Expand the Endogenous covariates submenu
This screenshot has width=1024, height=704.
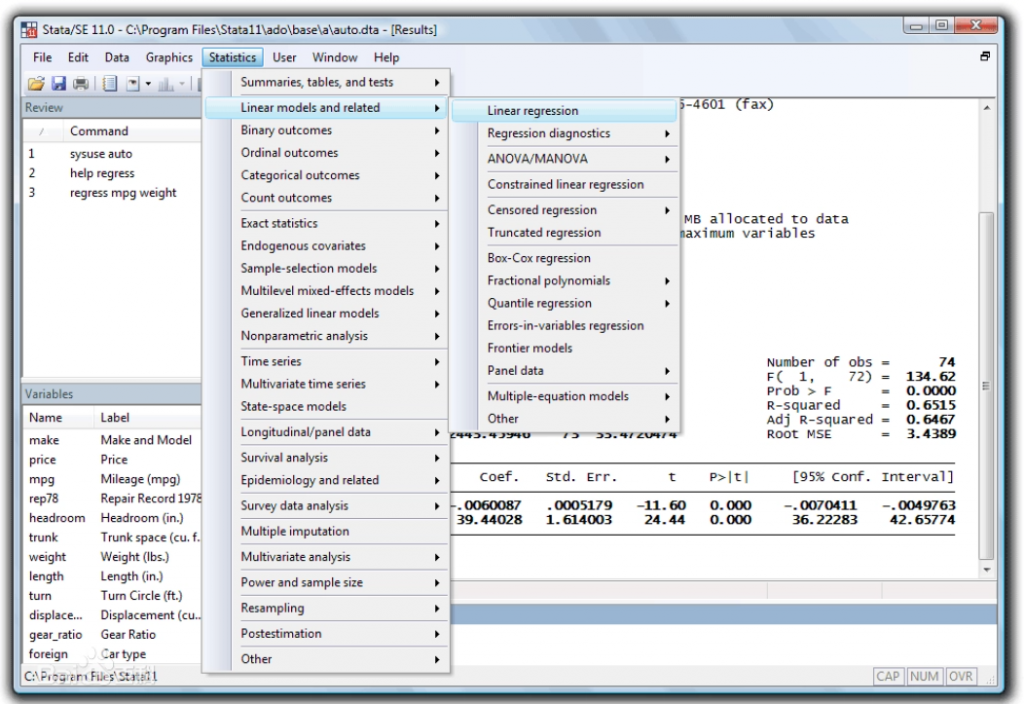[x=326, y=246]
